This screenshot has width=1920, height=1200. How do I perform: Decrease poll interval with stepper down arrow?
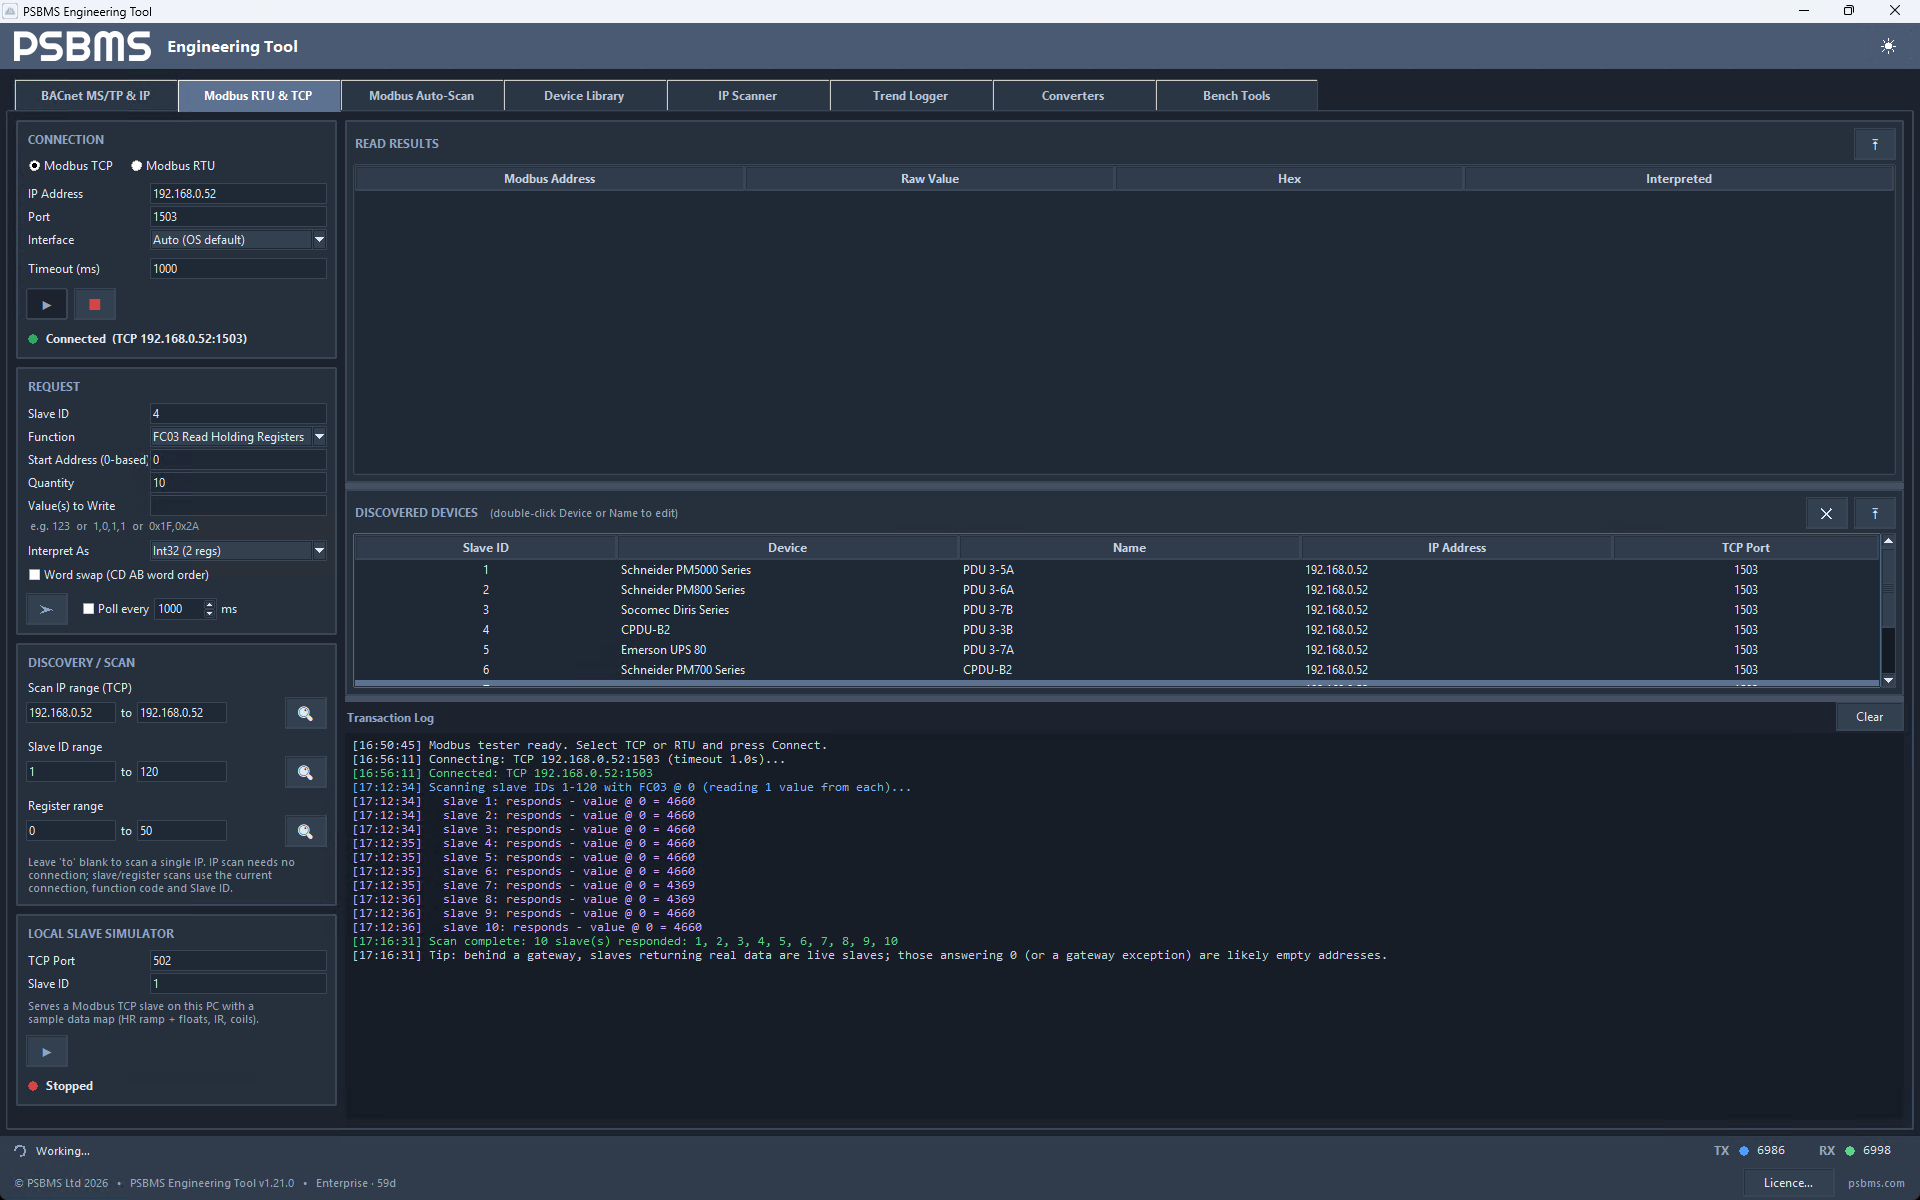tap(209, 613)
